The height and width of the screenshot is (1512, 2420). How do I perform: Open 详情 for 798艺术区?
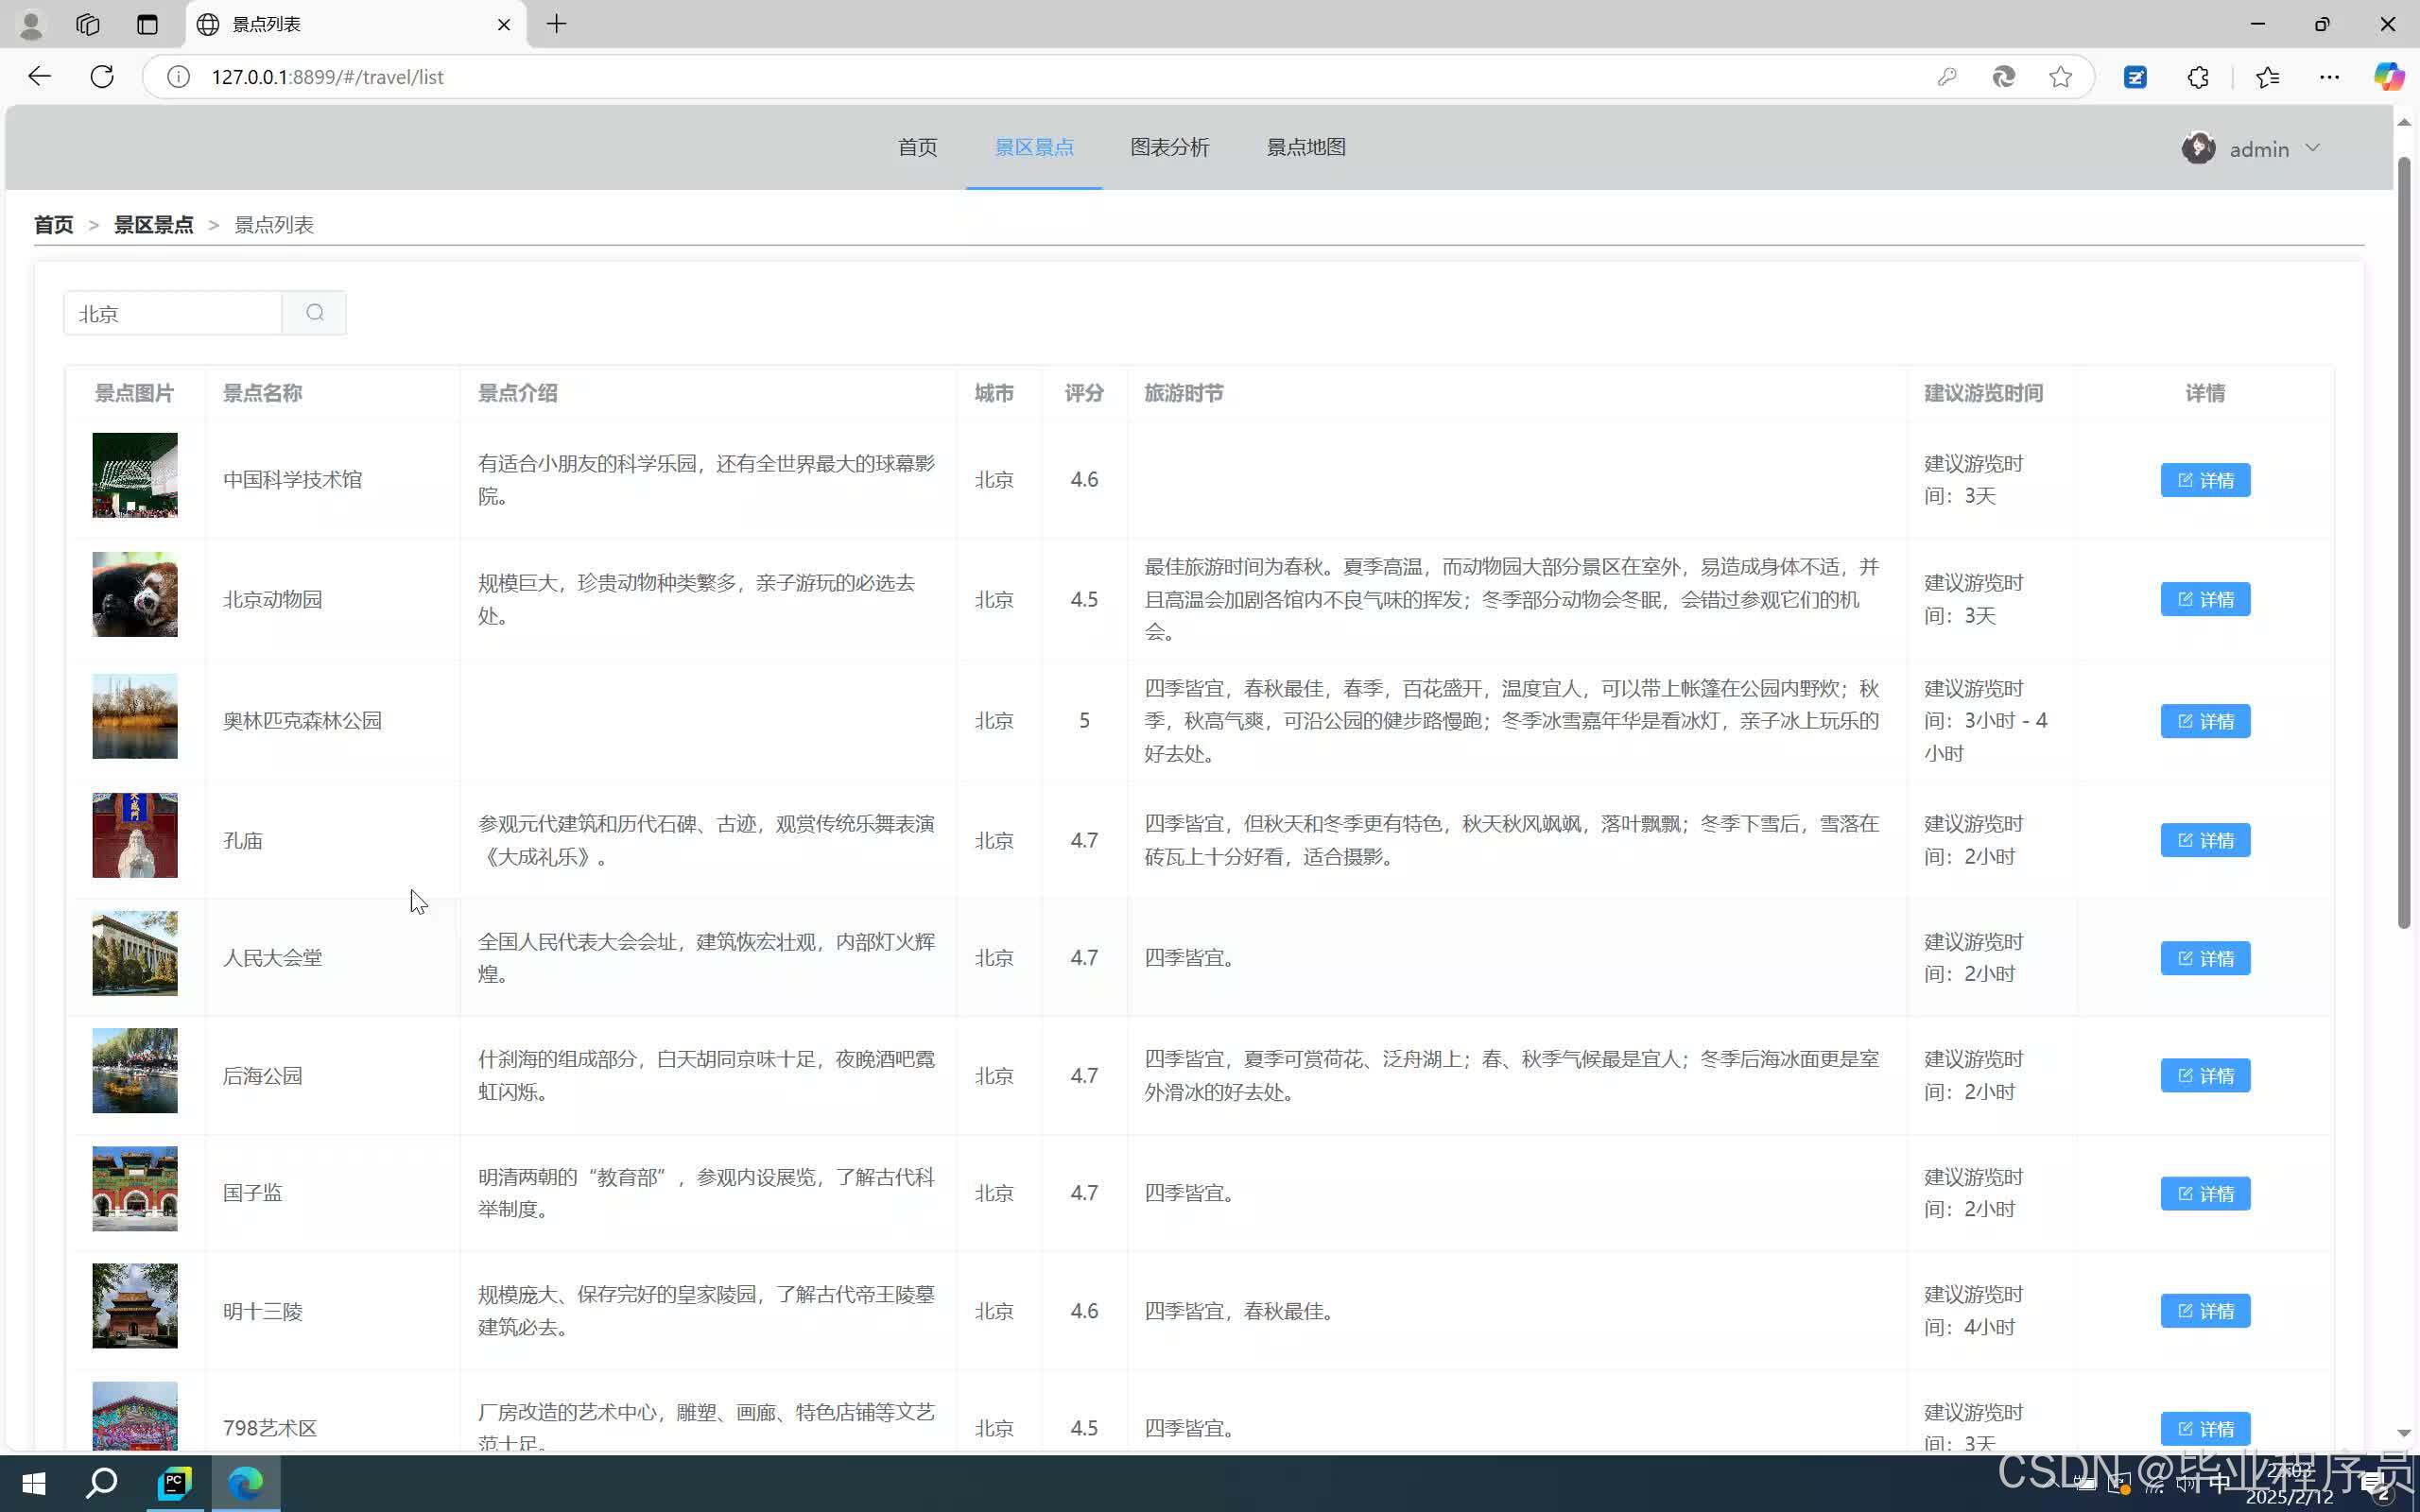2204,1428
